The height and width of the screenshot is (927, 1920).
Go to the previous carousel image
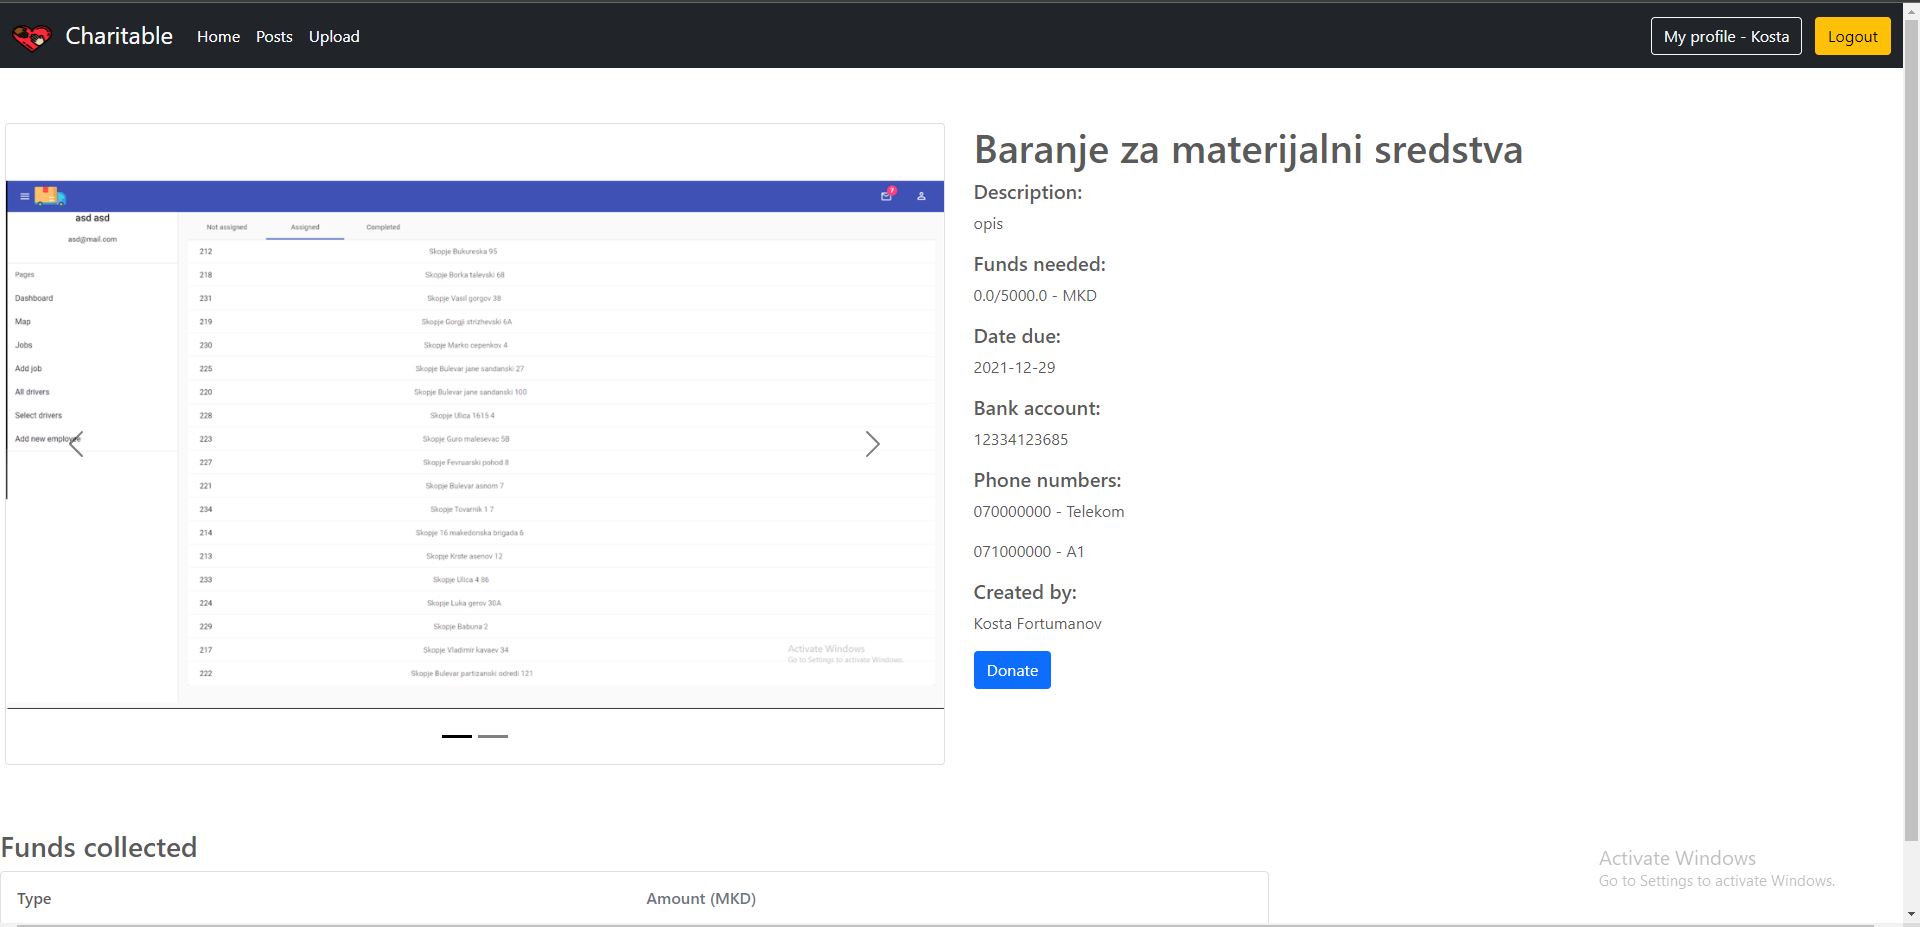[76, 444]
